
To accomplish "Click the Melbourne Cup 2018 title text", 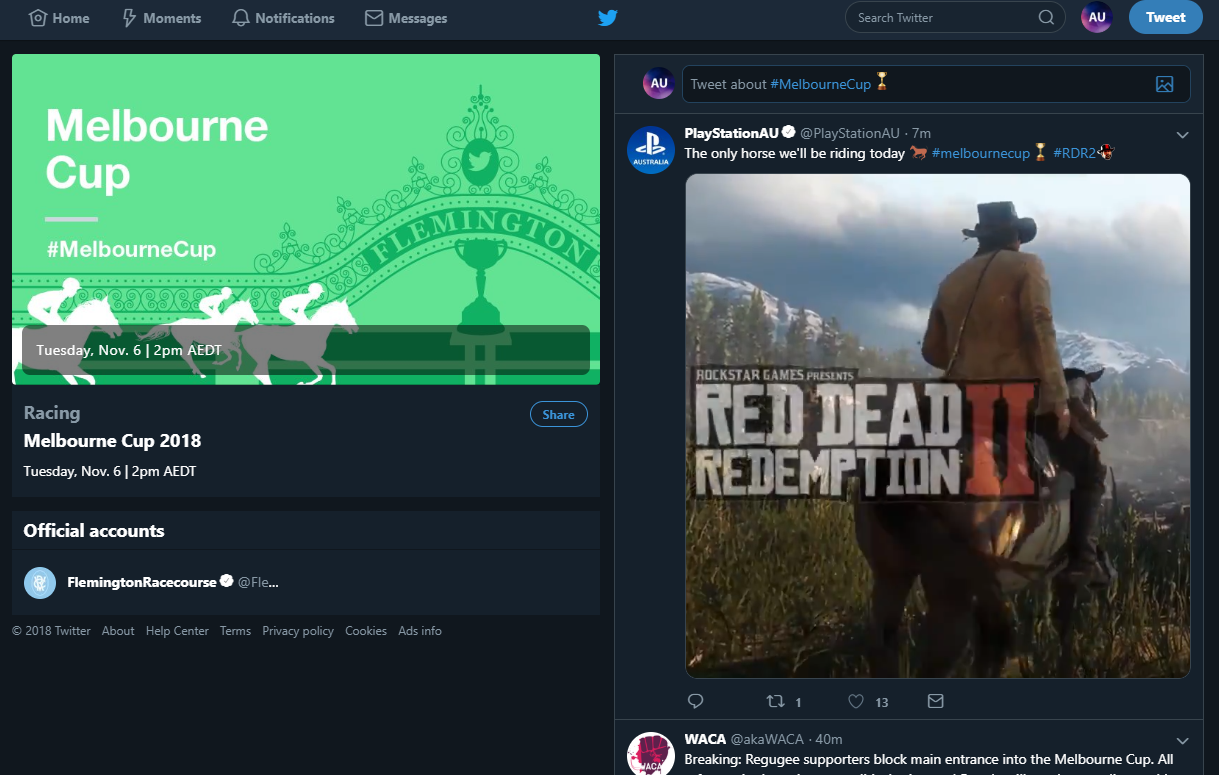I will tap(112, 441).
